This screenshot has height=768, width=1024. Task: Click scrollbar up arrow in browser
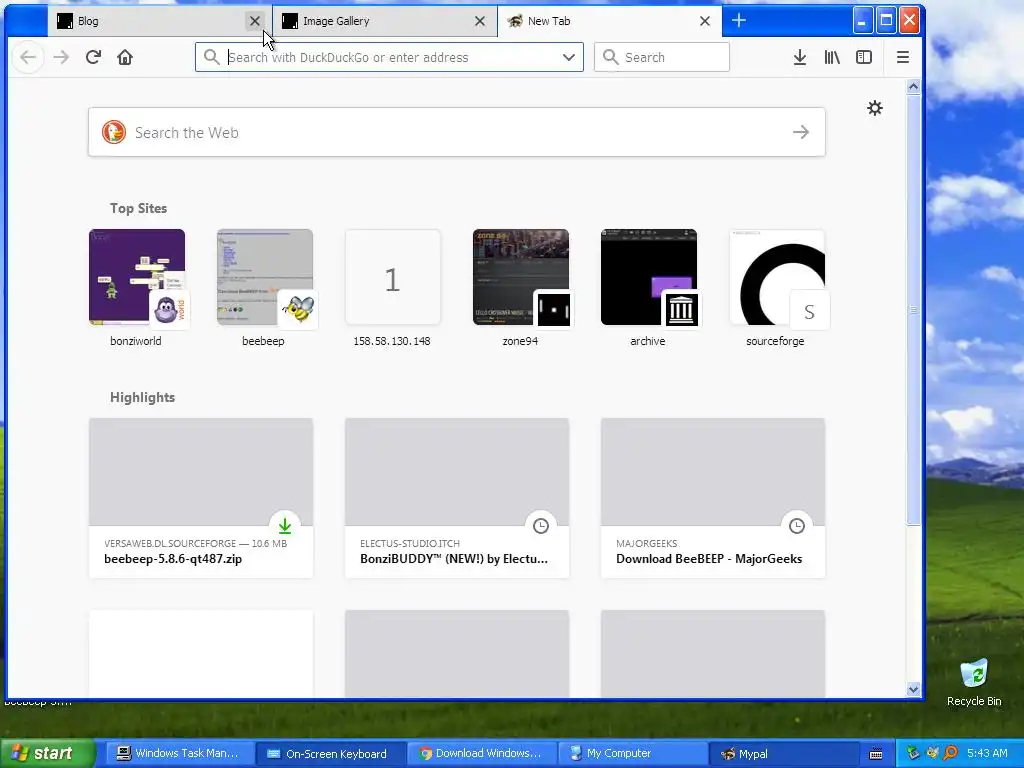tap(913, 86)
